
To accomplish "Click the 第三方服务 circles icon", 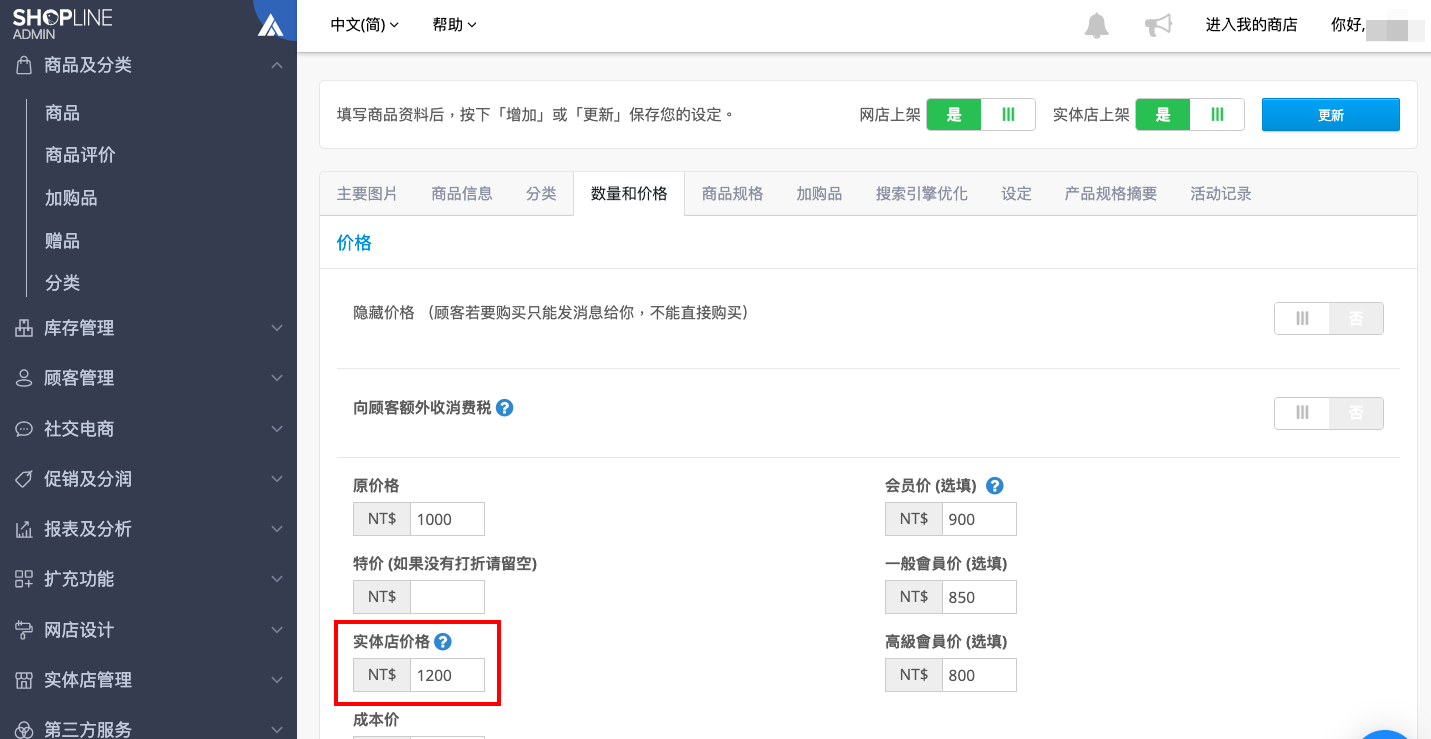I will point(24,730).
